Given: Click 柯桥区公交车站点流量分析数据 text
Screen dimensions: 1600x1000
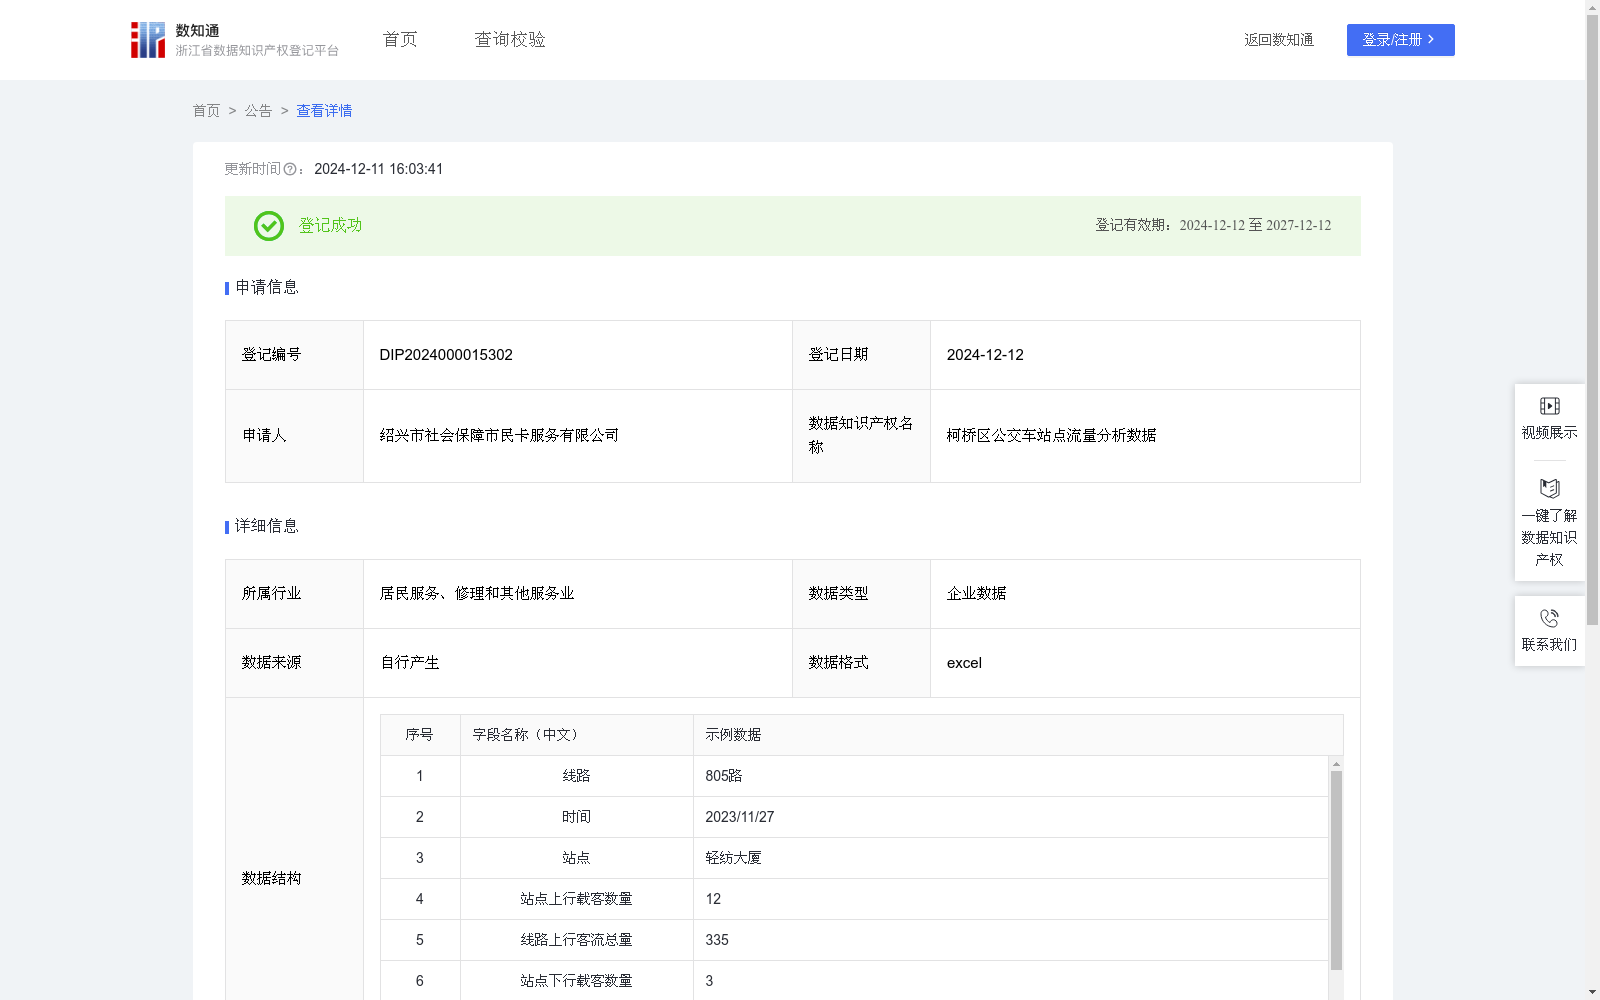Looking at the screenshot, I should coord(1051,436).
